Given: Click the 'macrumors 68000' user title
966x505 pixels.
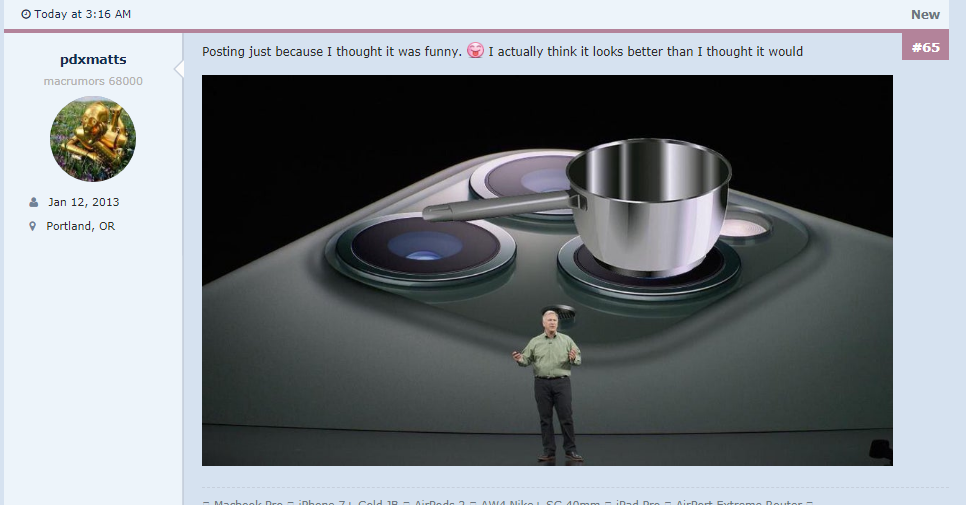Looking at the screenshot, I should [x=93, y=81].
